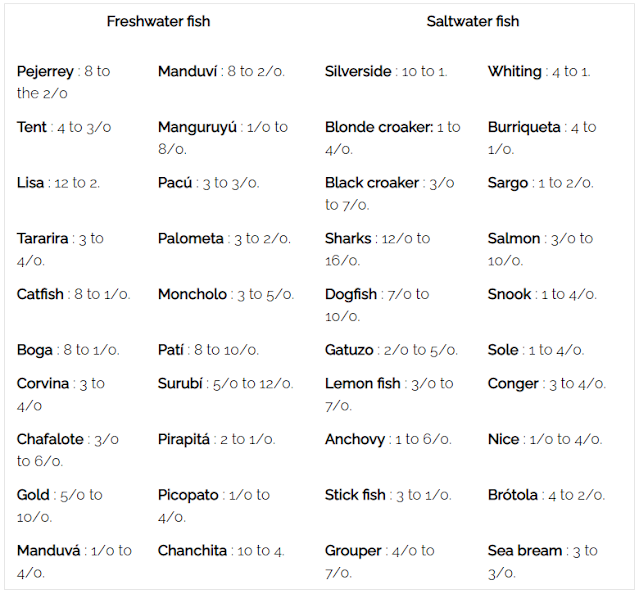The image size is (639, 594).
Task: Click the Freshwater fish column heading
Action: click(x=158, y=21)
